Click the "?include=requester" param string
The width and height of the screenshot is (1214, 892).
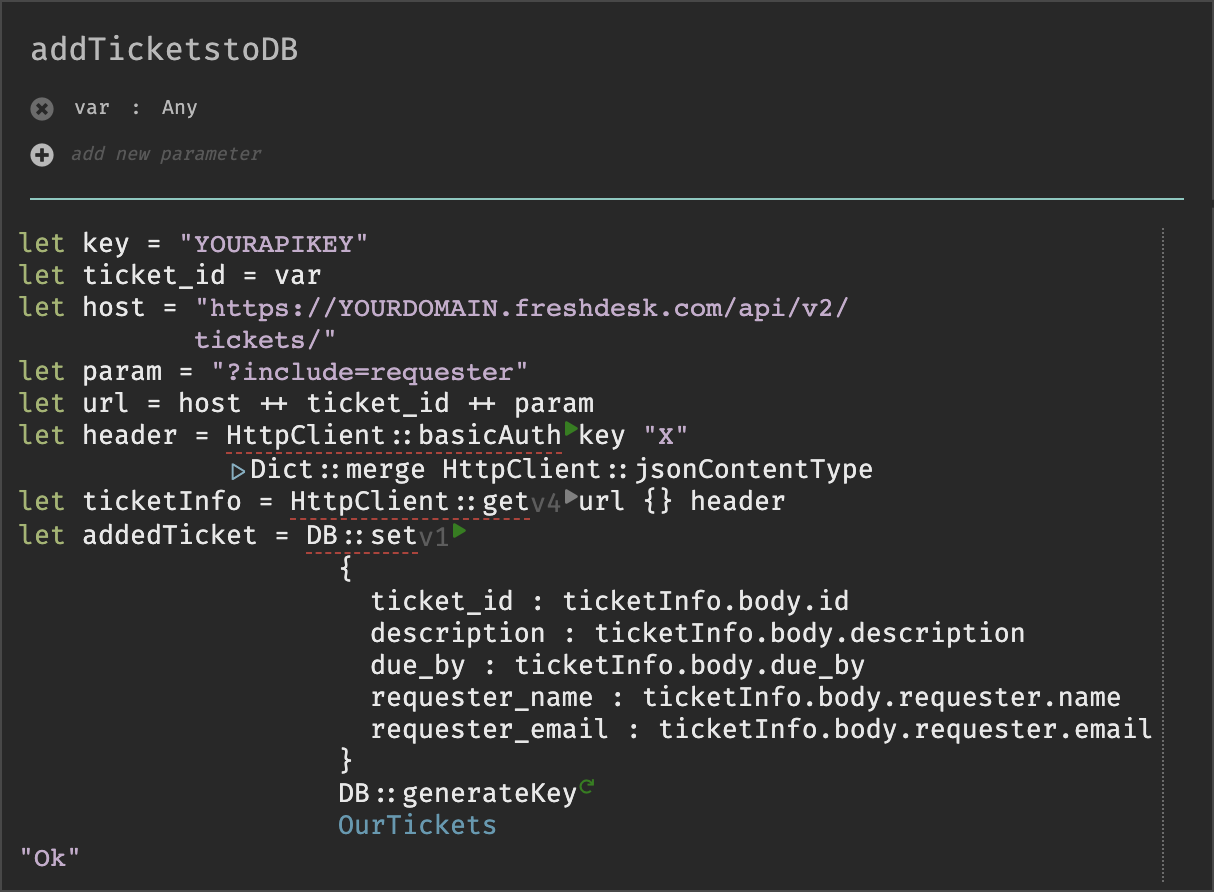click(x=369, y=372)
